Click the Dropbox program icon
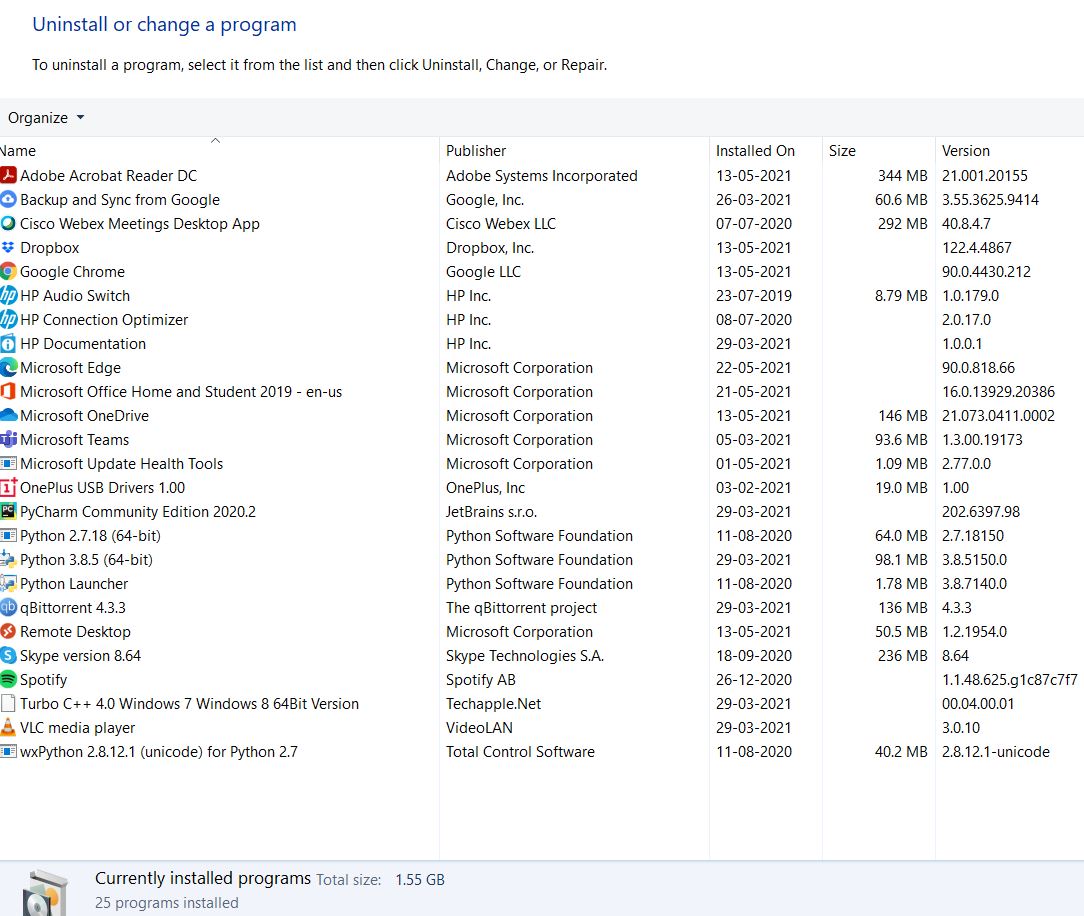The image size is (1084, 916). tap(8, 247)
